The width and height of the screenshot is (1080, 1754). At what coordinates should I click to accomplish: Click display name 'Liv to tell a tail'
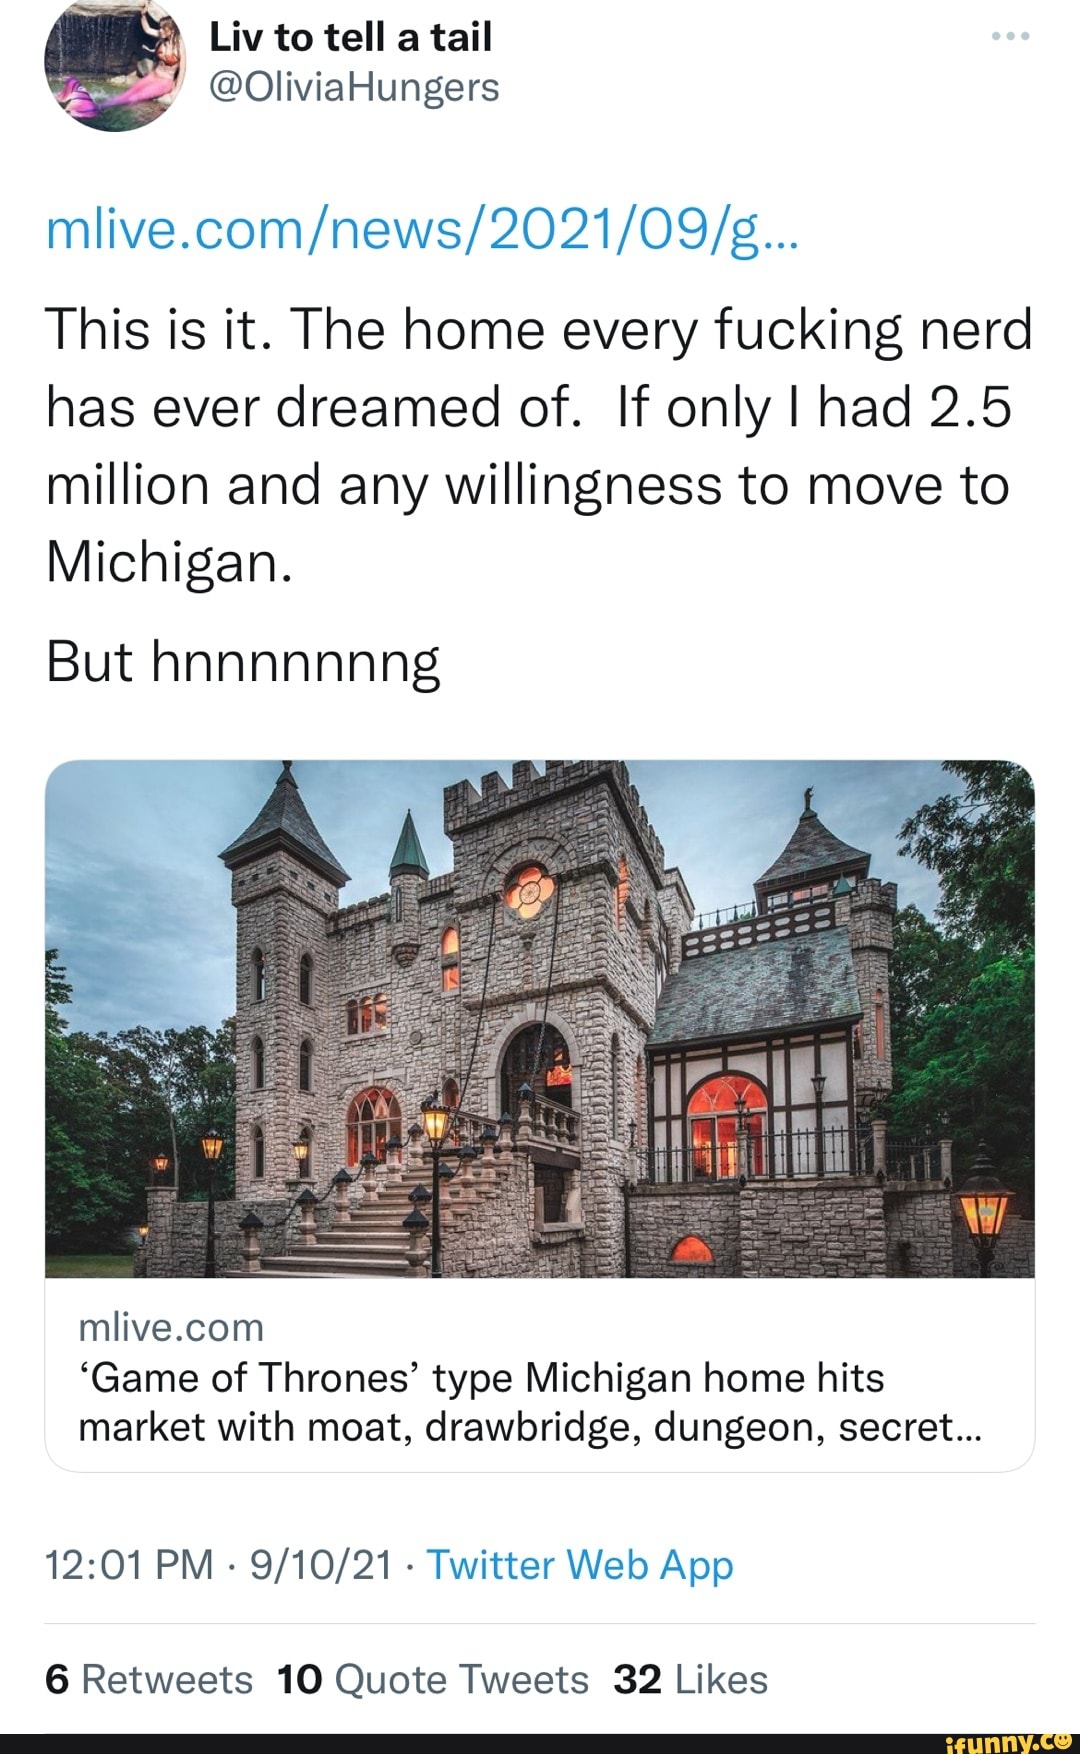pos(350,37)
